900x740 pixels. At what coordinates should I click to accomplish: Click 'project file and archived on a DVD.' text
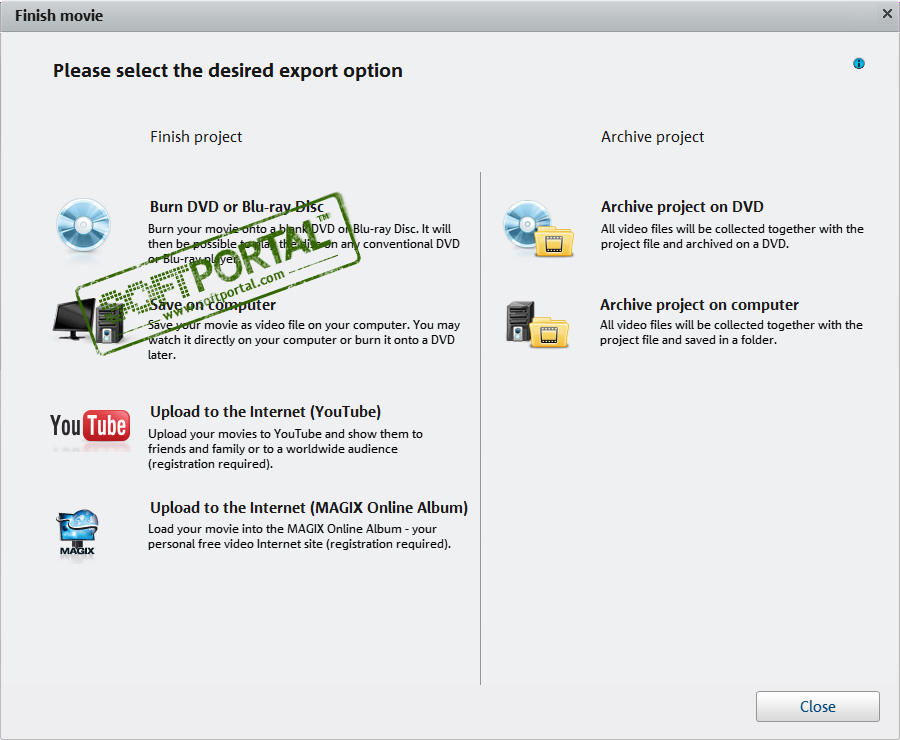pyautogui.click(x=695, y=244)
